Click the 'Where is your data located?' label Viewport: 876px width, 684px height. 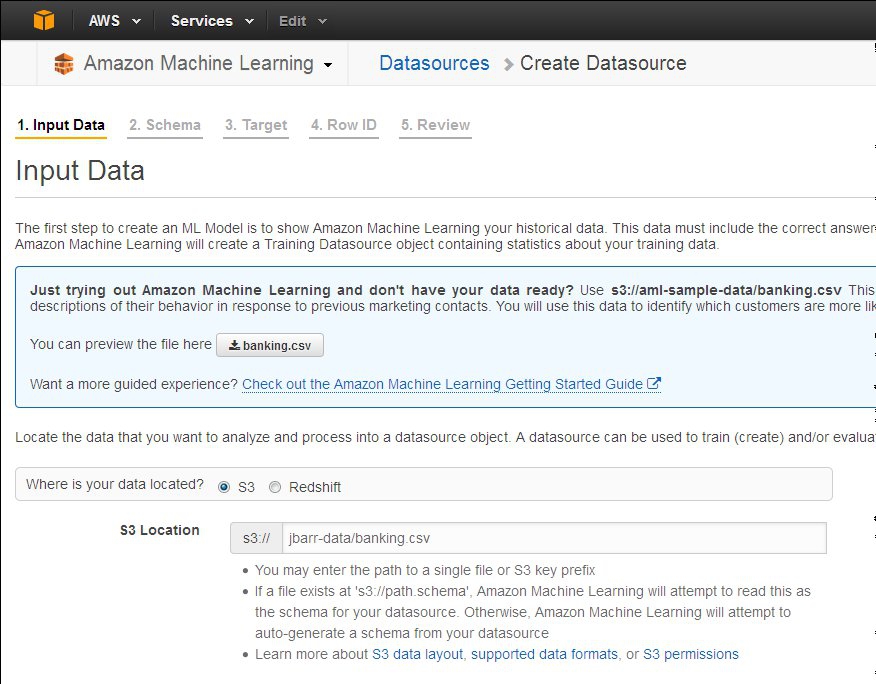[115, 484]
